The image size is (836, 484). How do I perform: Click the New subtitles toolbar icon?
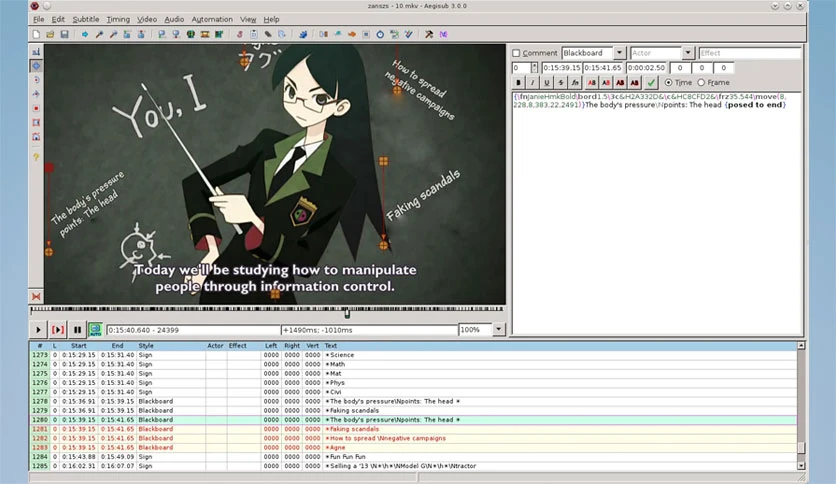click(x=36, y=34)
